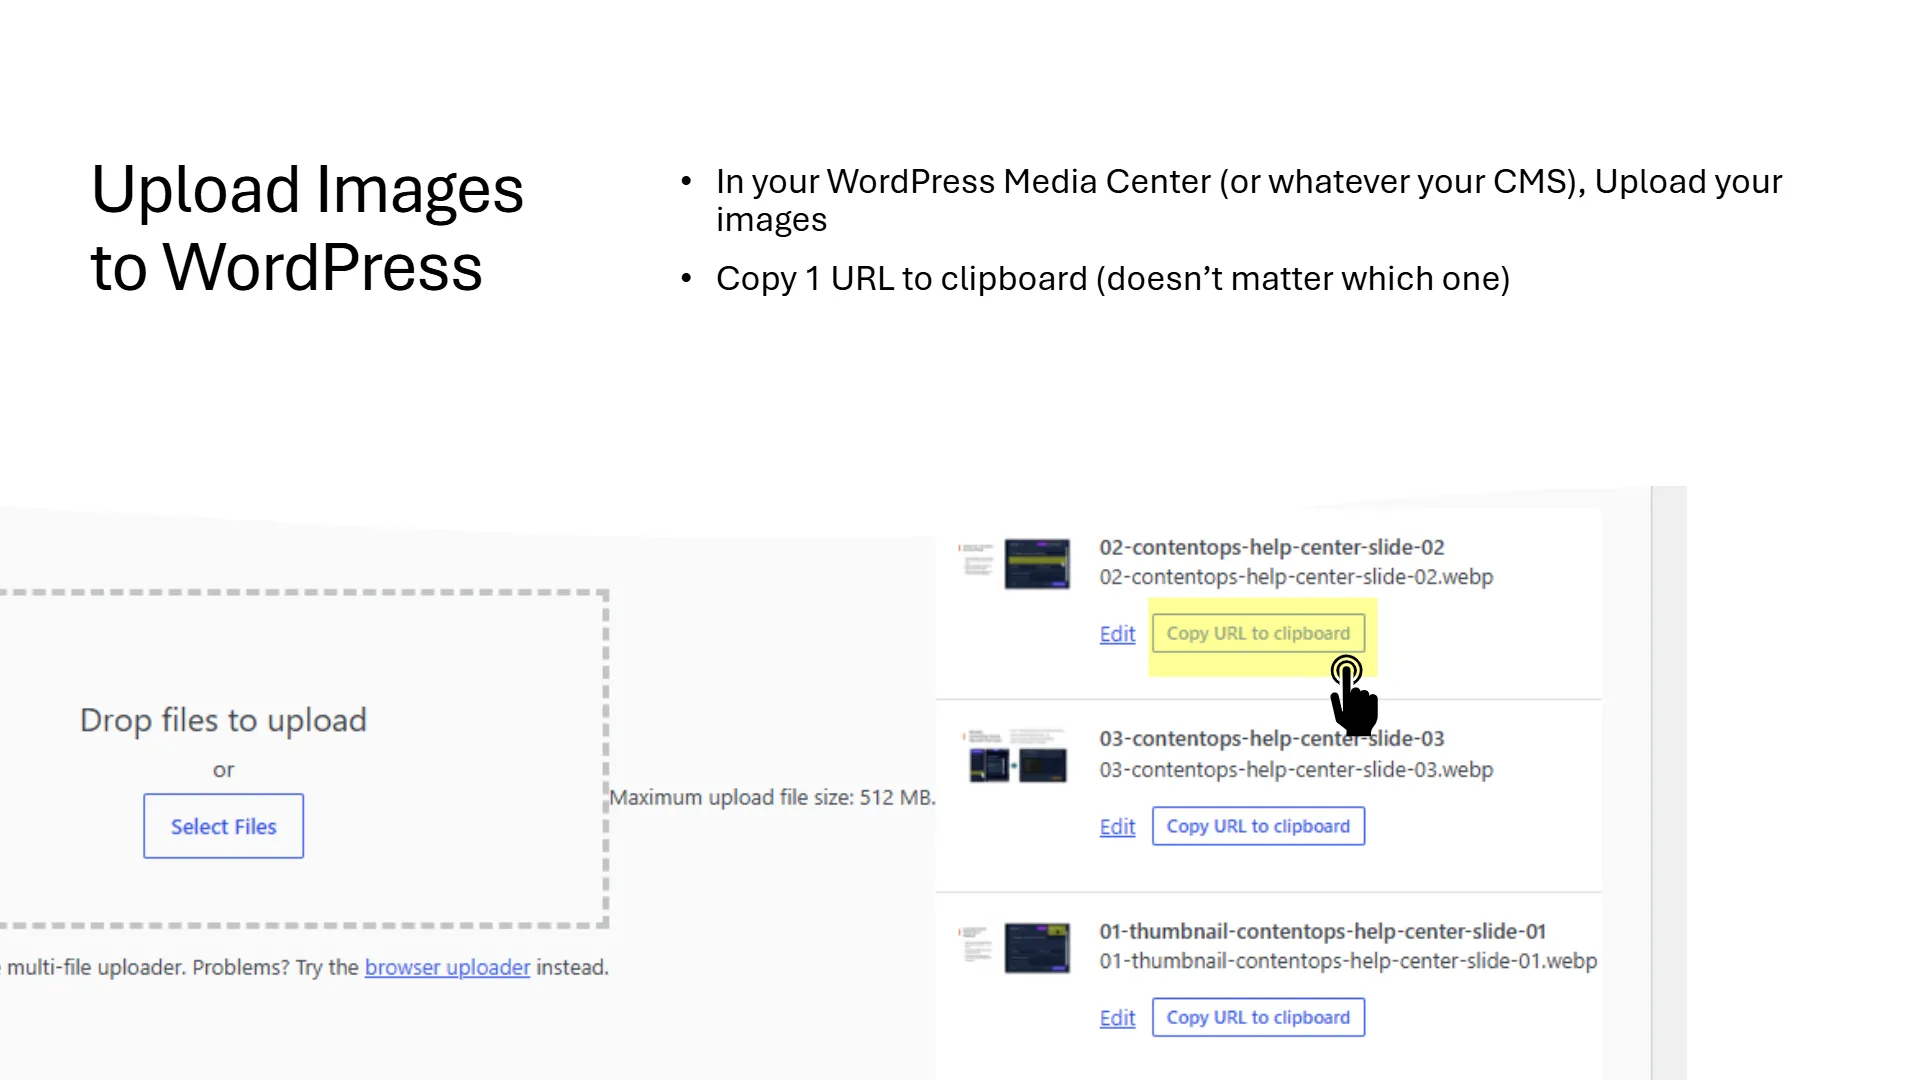Open the browser uploader link
This screenshot has width=1920, height=1080.
(447, 967)
